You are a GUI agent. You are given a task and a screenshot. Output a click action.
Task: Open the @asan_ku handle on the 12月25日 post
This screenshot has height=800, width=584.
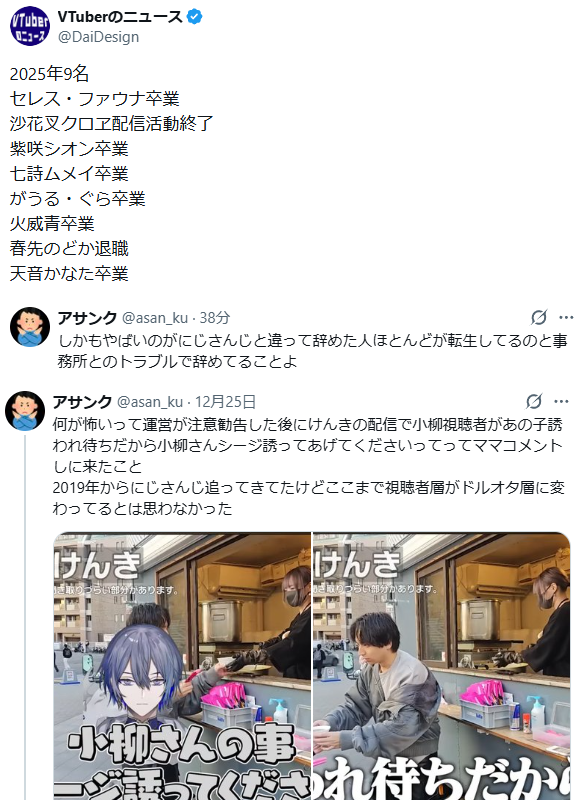(150, 402)
